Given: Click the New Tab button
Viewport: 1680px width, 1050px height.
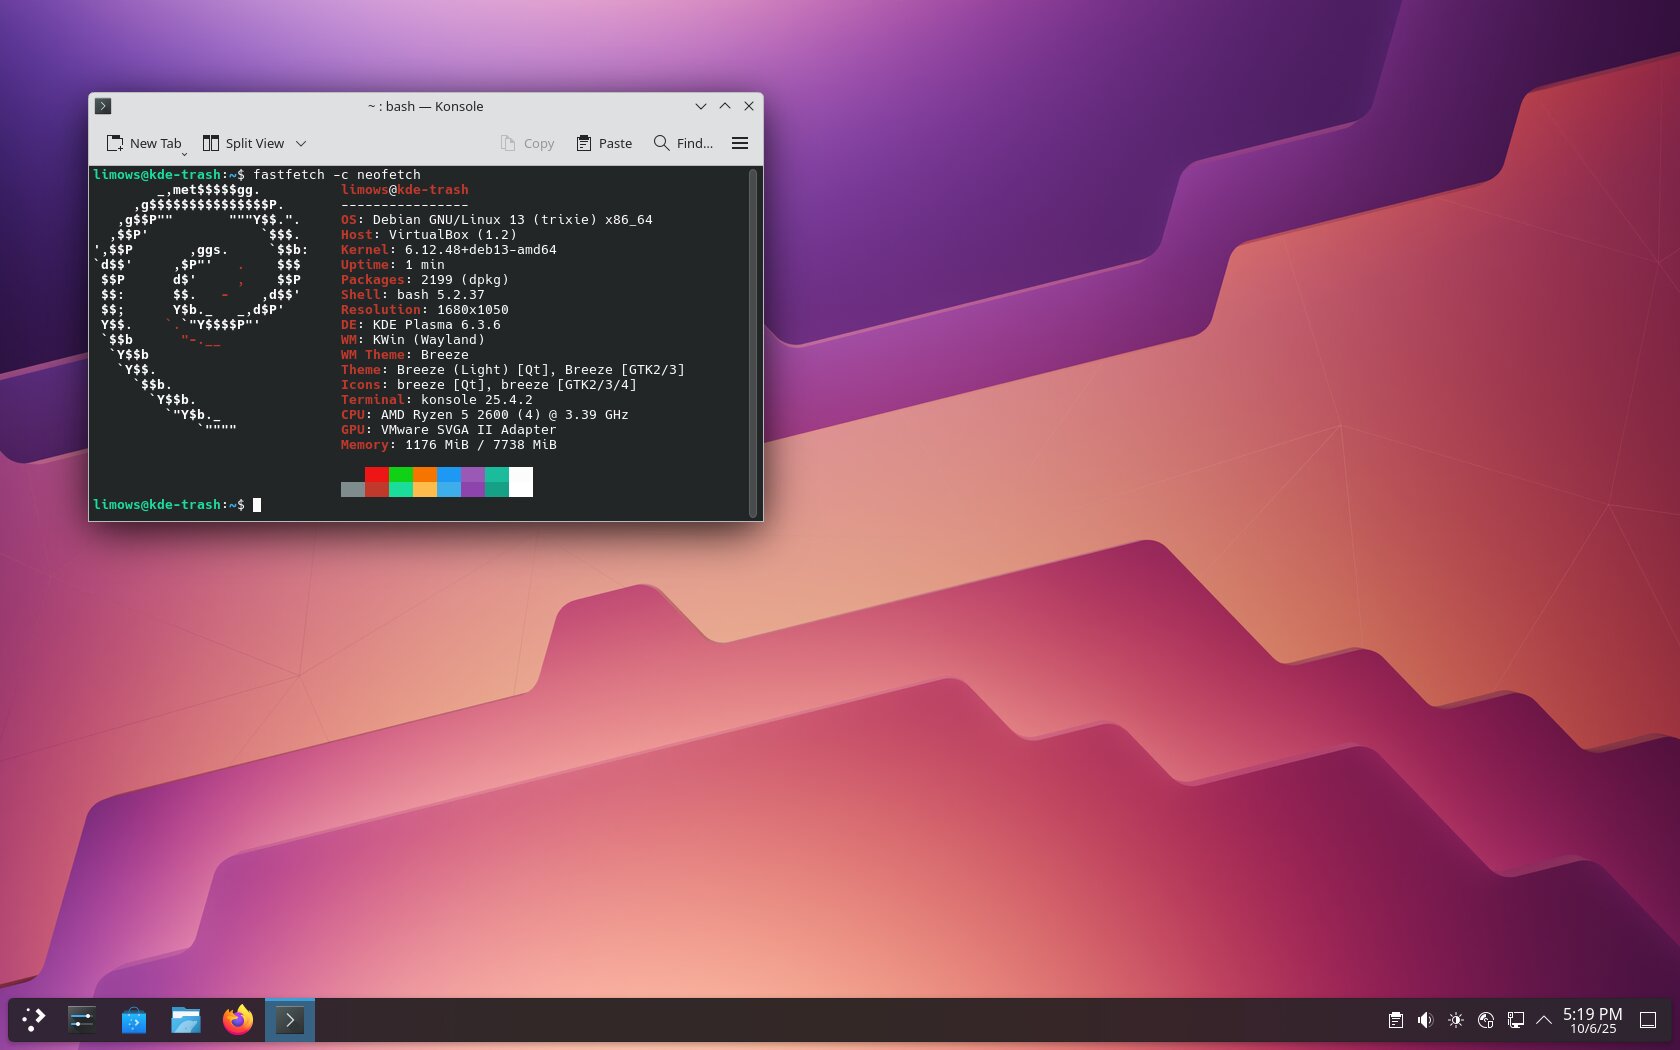Looking at the screenshot, I should pos(145,144).
